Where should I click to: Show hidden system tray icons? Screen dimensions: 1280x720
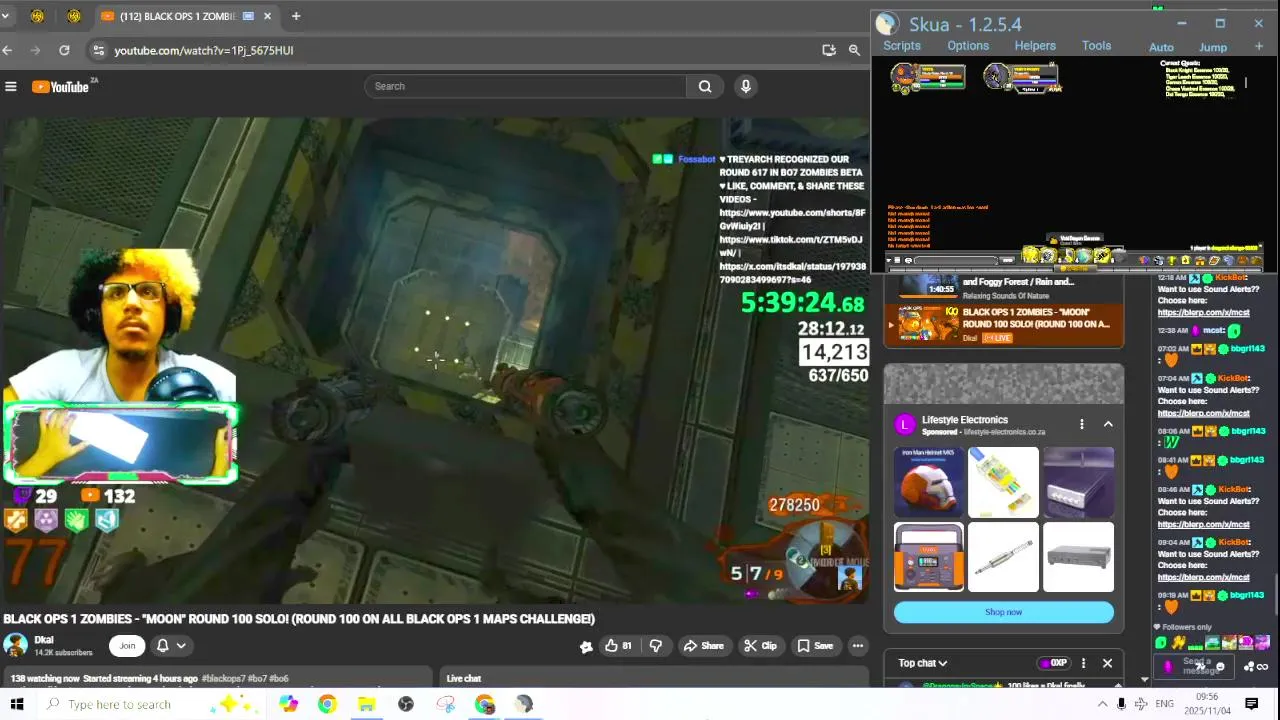[x=1101, y=704]
